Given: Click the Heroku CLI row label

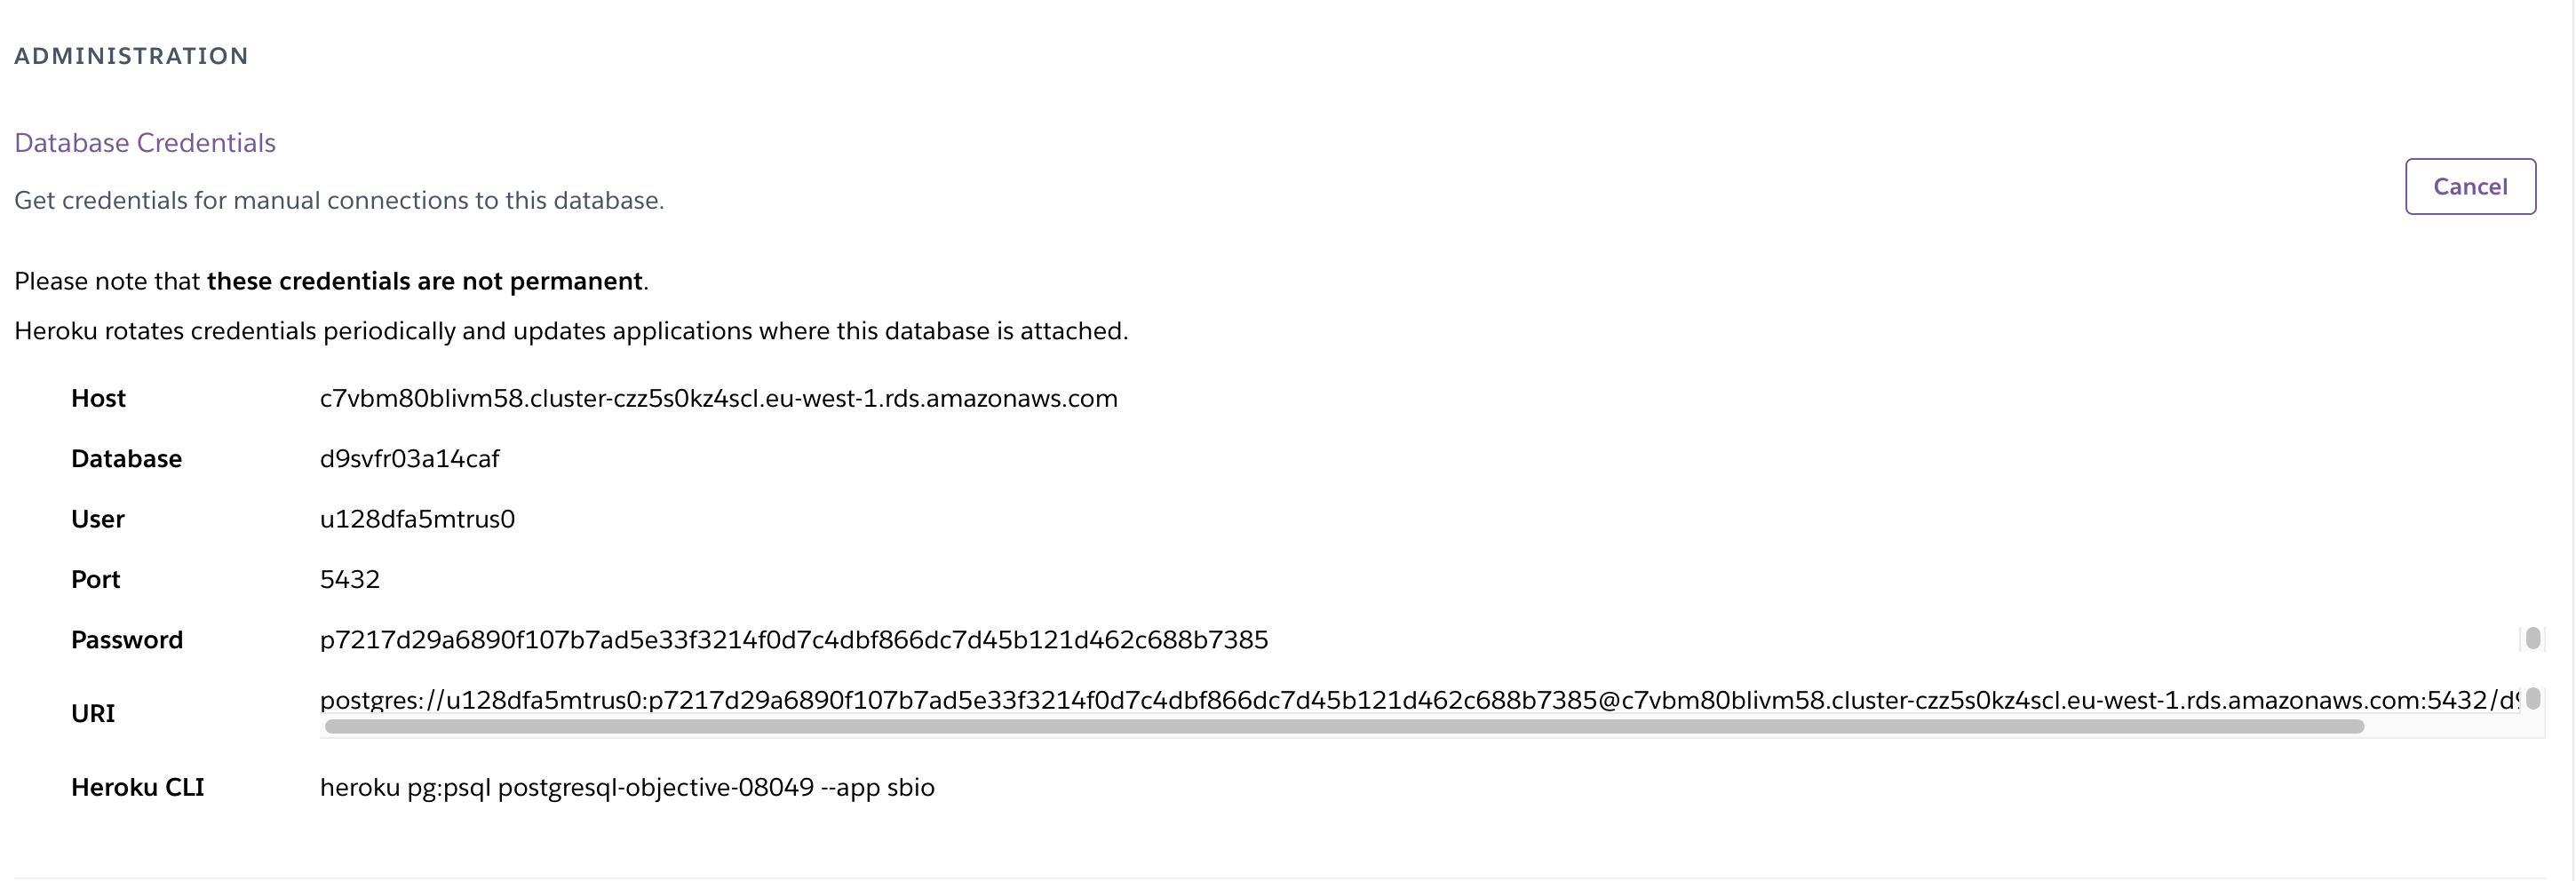Looking at the screenshot, I should pos(137,787).
